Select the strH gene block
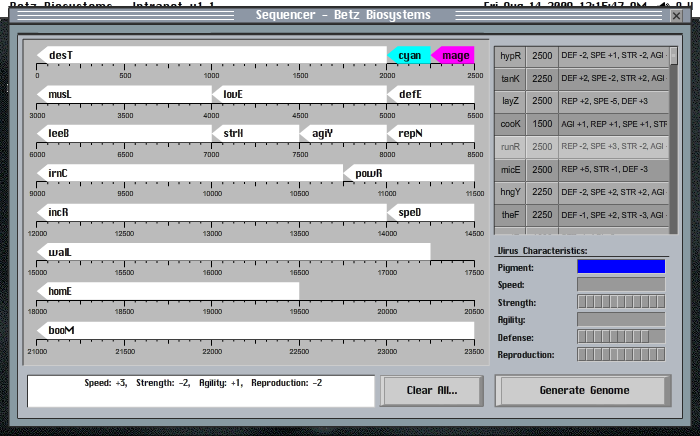 (255, 132)
